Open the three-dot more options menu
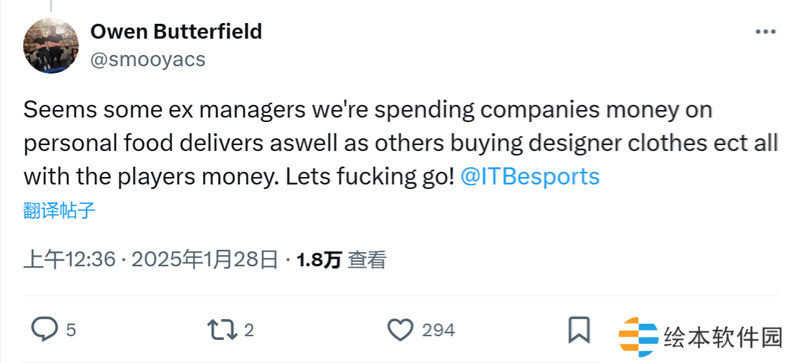This screenshot has width=800, height=363. point(766,32)
